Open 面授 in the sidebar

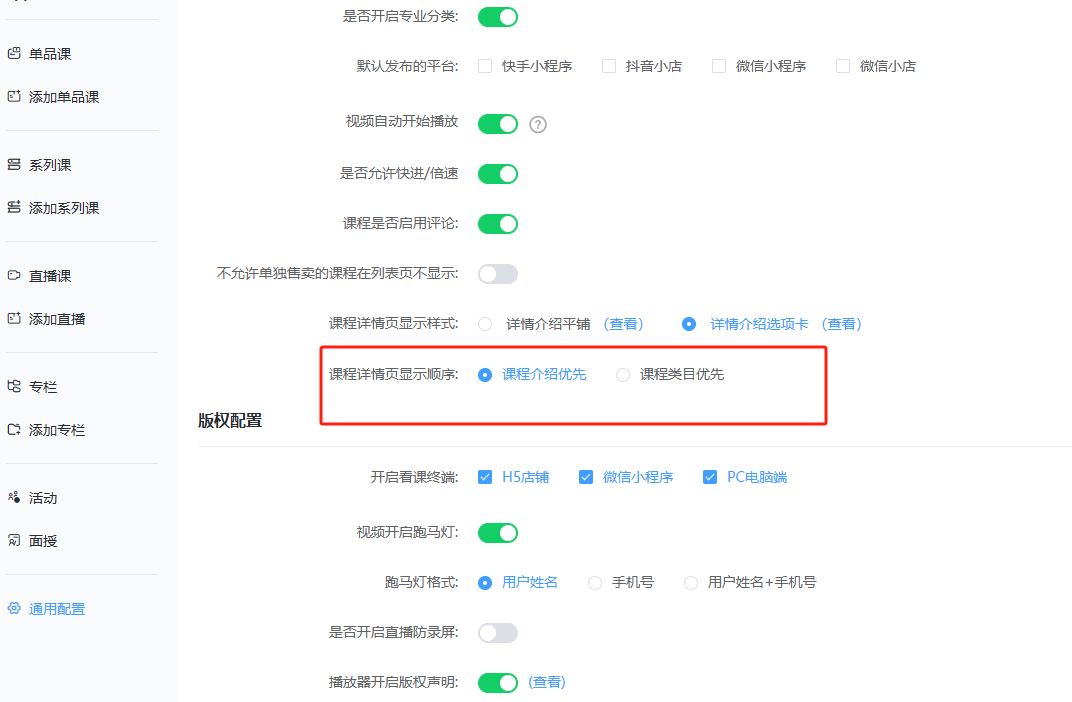pyautogui.click(x=43, y=541)
